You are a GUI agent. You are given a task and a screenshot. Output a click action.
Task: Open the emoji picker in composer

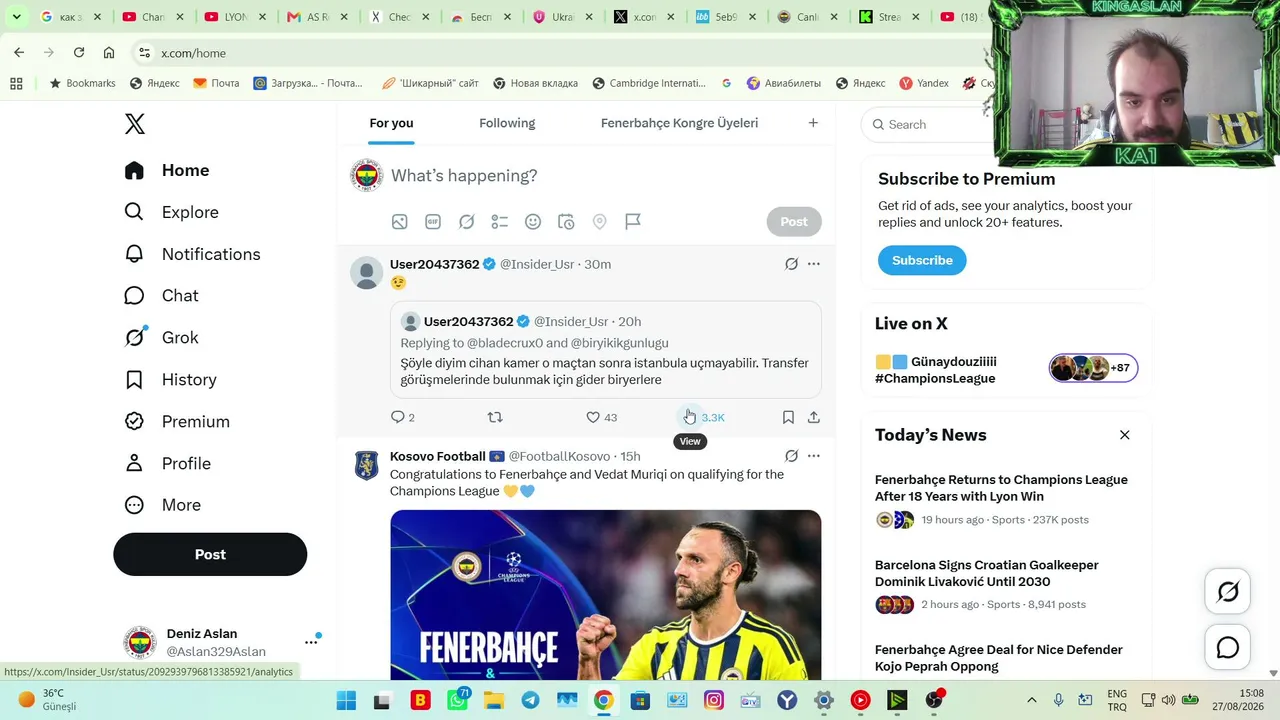(533, 222)
